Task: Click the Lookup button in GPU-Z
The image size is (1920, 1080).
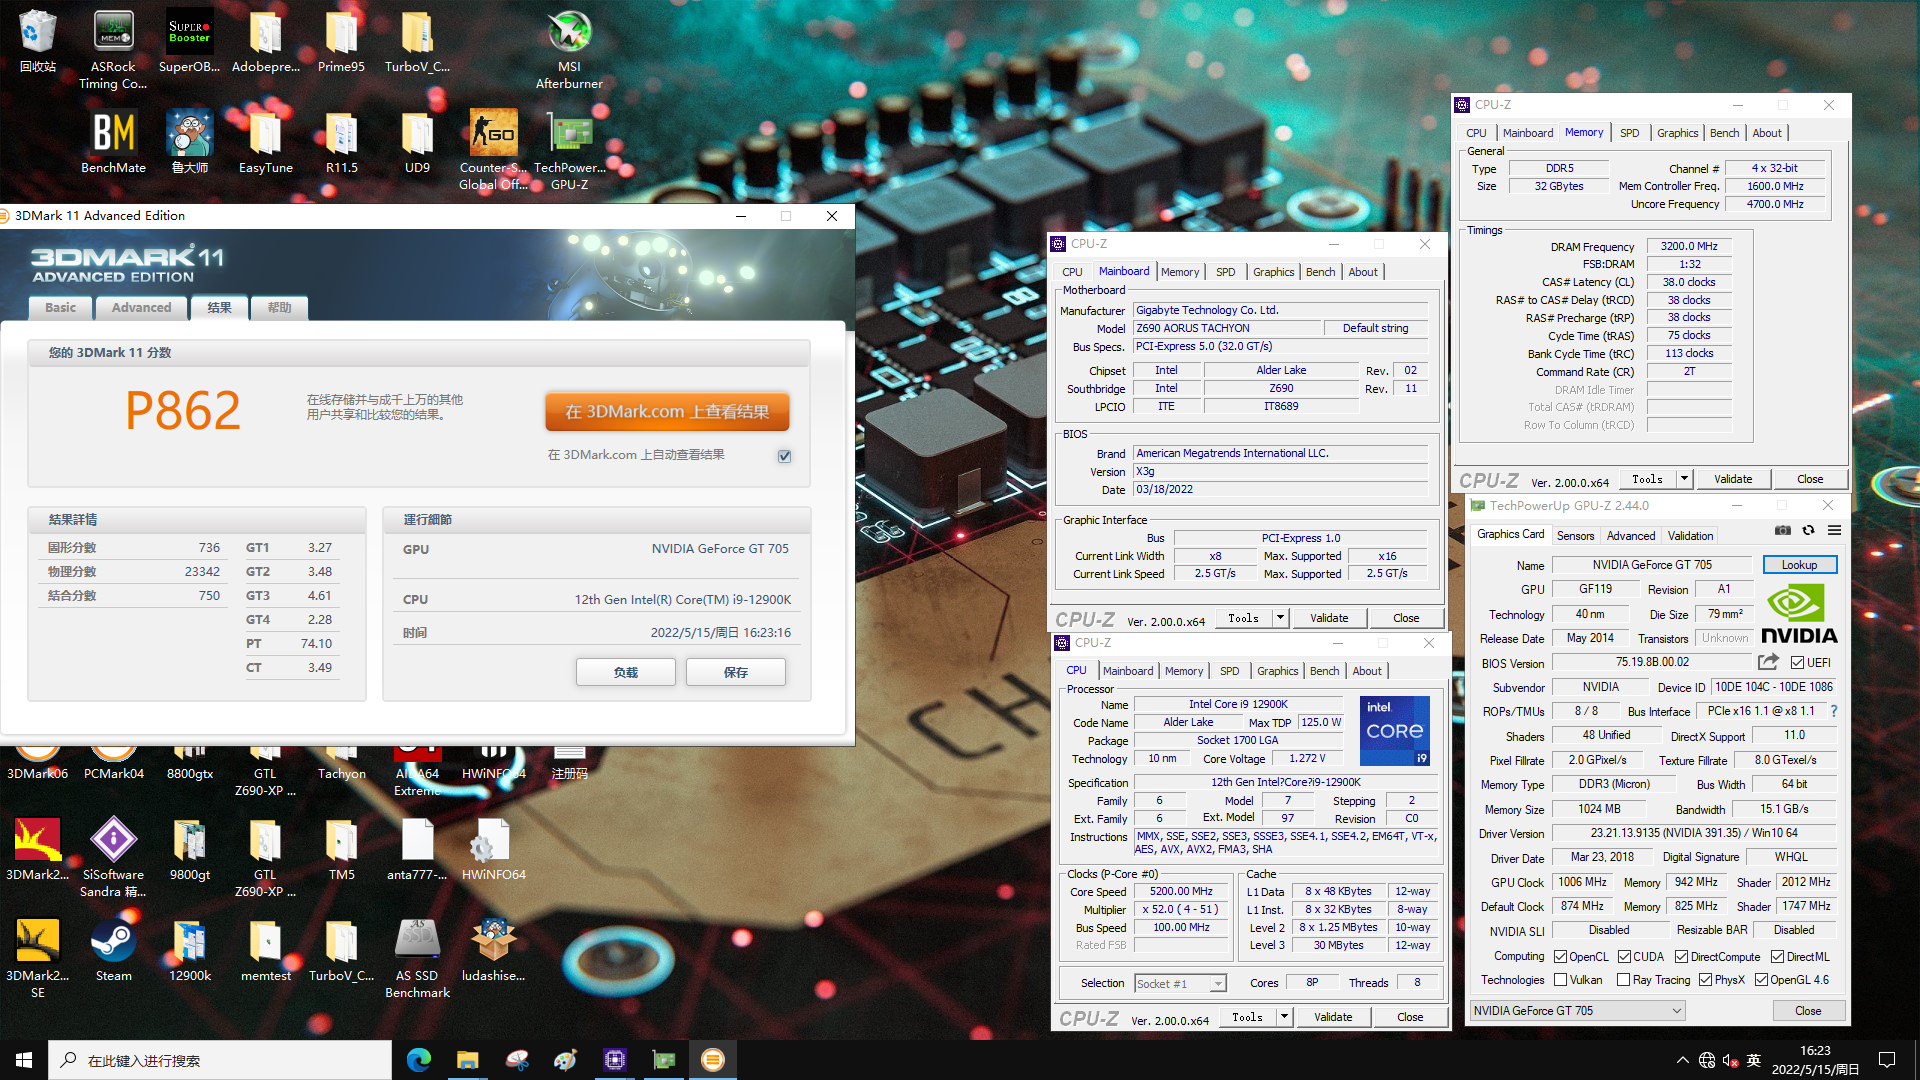Action: tap(1799, 565)
